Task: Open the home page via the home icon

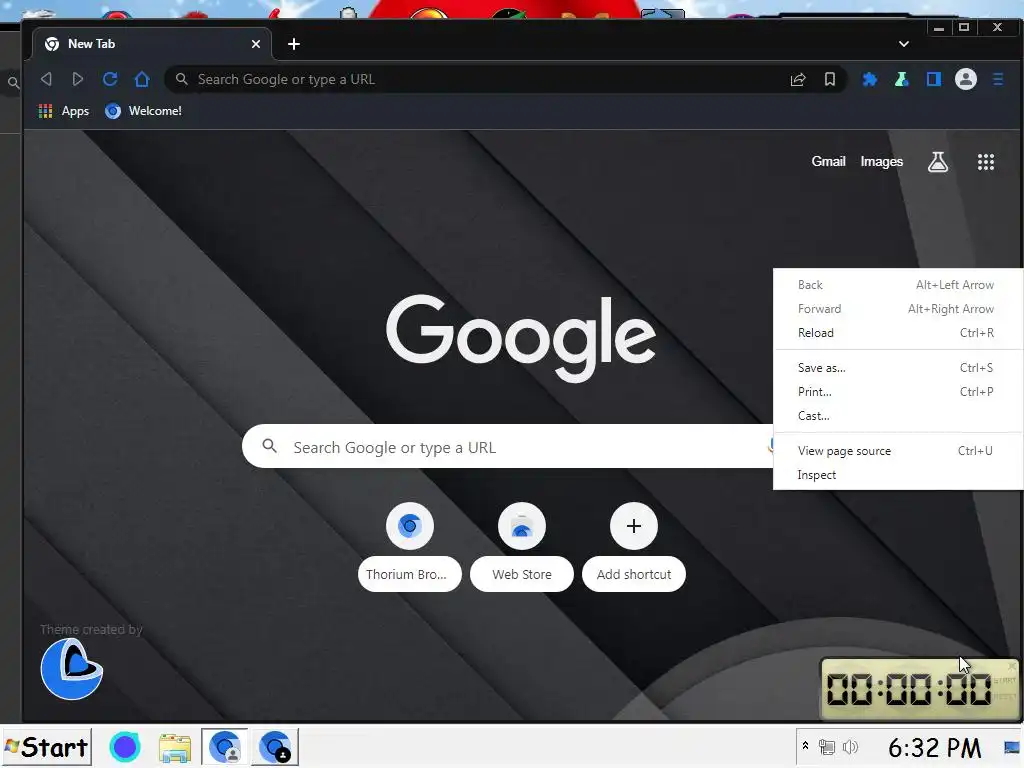Action: click(142, 79)
